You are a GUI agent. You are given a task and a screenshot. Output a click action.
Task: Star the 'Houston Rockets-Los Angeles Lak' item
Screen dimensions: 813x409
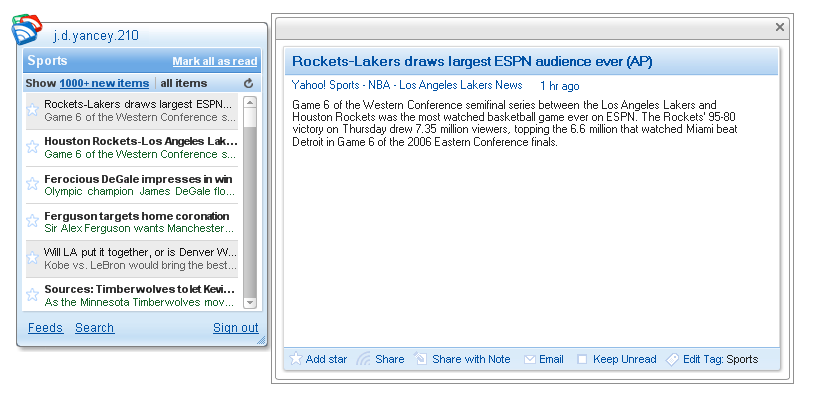click(x=32, y=147)
